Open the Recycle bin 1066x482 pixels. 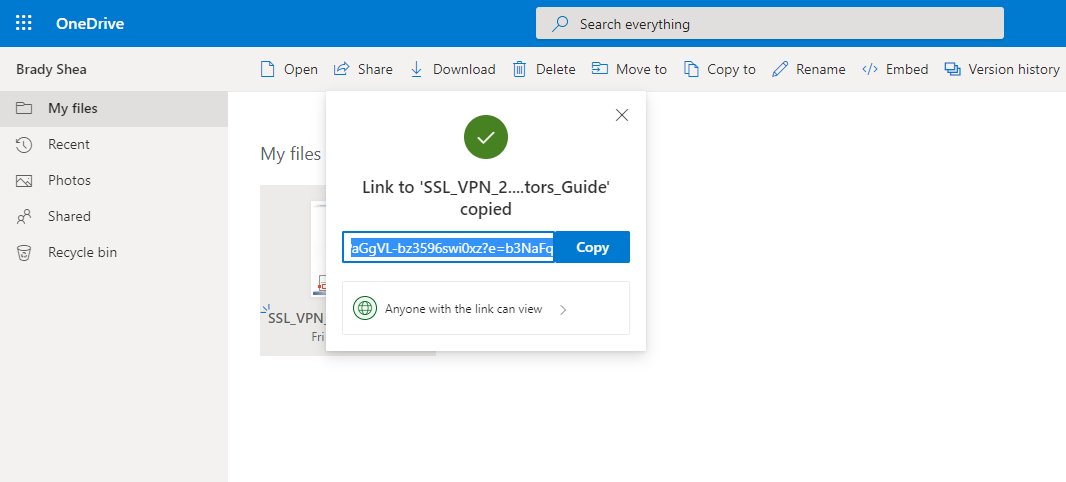tap(82, 252)
